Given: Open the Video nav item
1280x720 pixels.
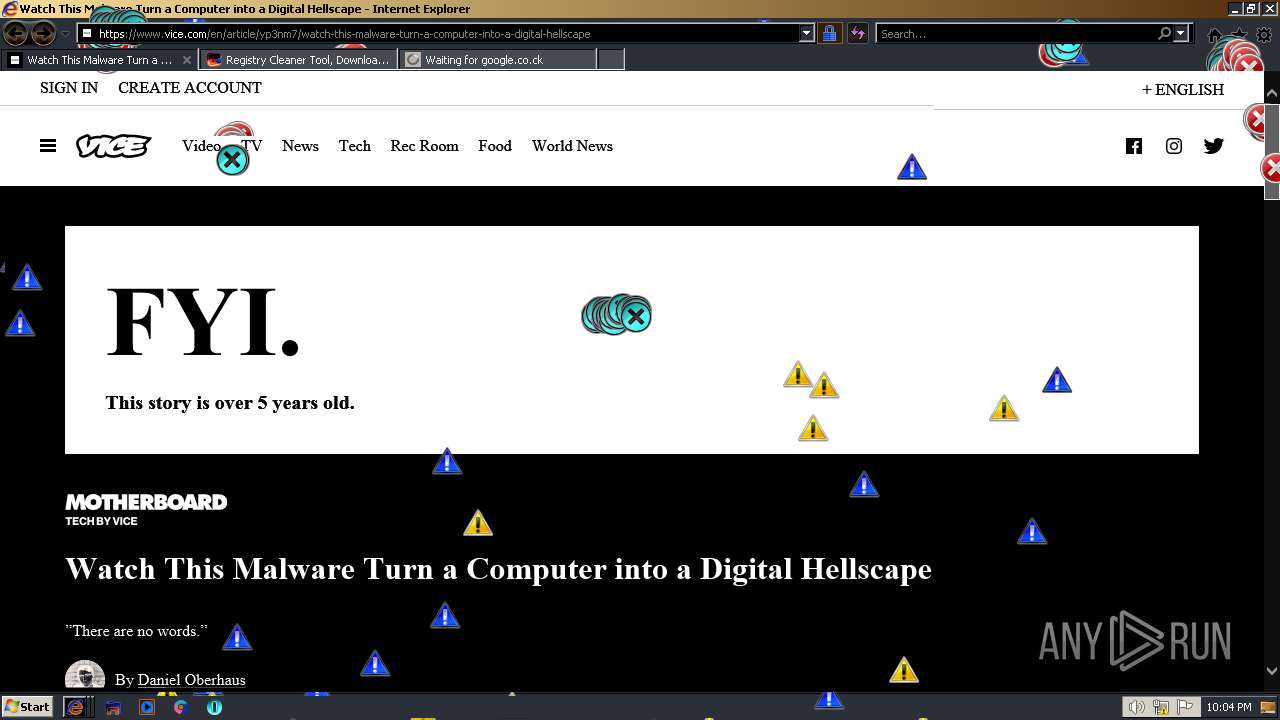Looking at the screenshot, I should click(201, 146).
